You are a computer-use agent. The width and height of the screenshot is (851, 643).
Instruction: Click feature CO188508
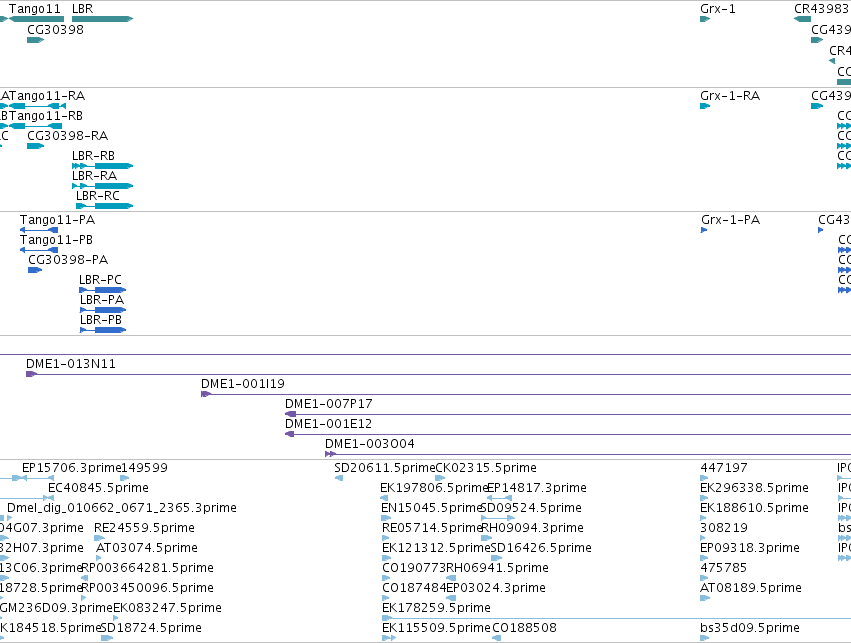coord(496,638)
